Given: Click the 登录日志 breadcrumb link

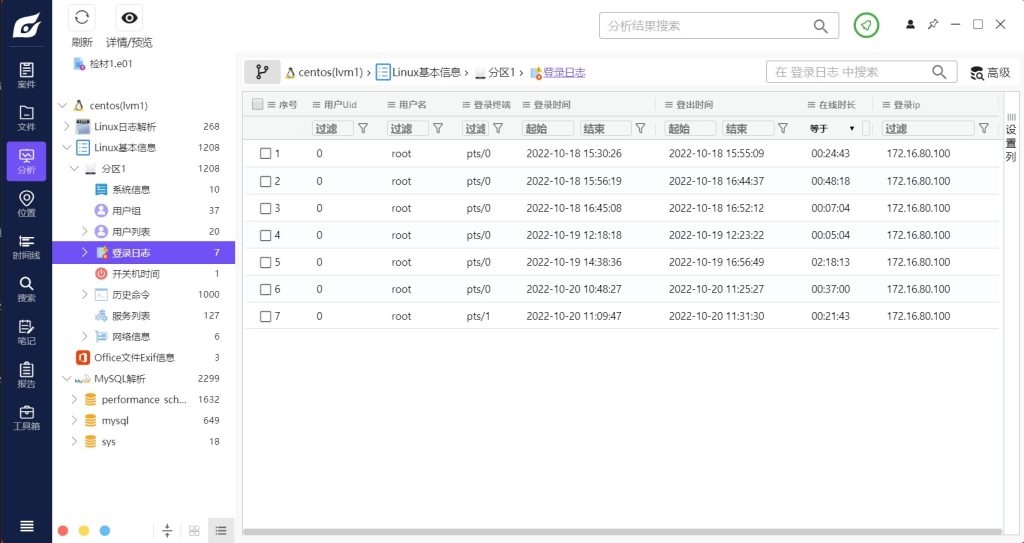Looking at the screenshot, I should pyautogui.click(x=563, y=73).
